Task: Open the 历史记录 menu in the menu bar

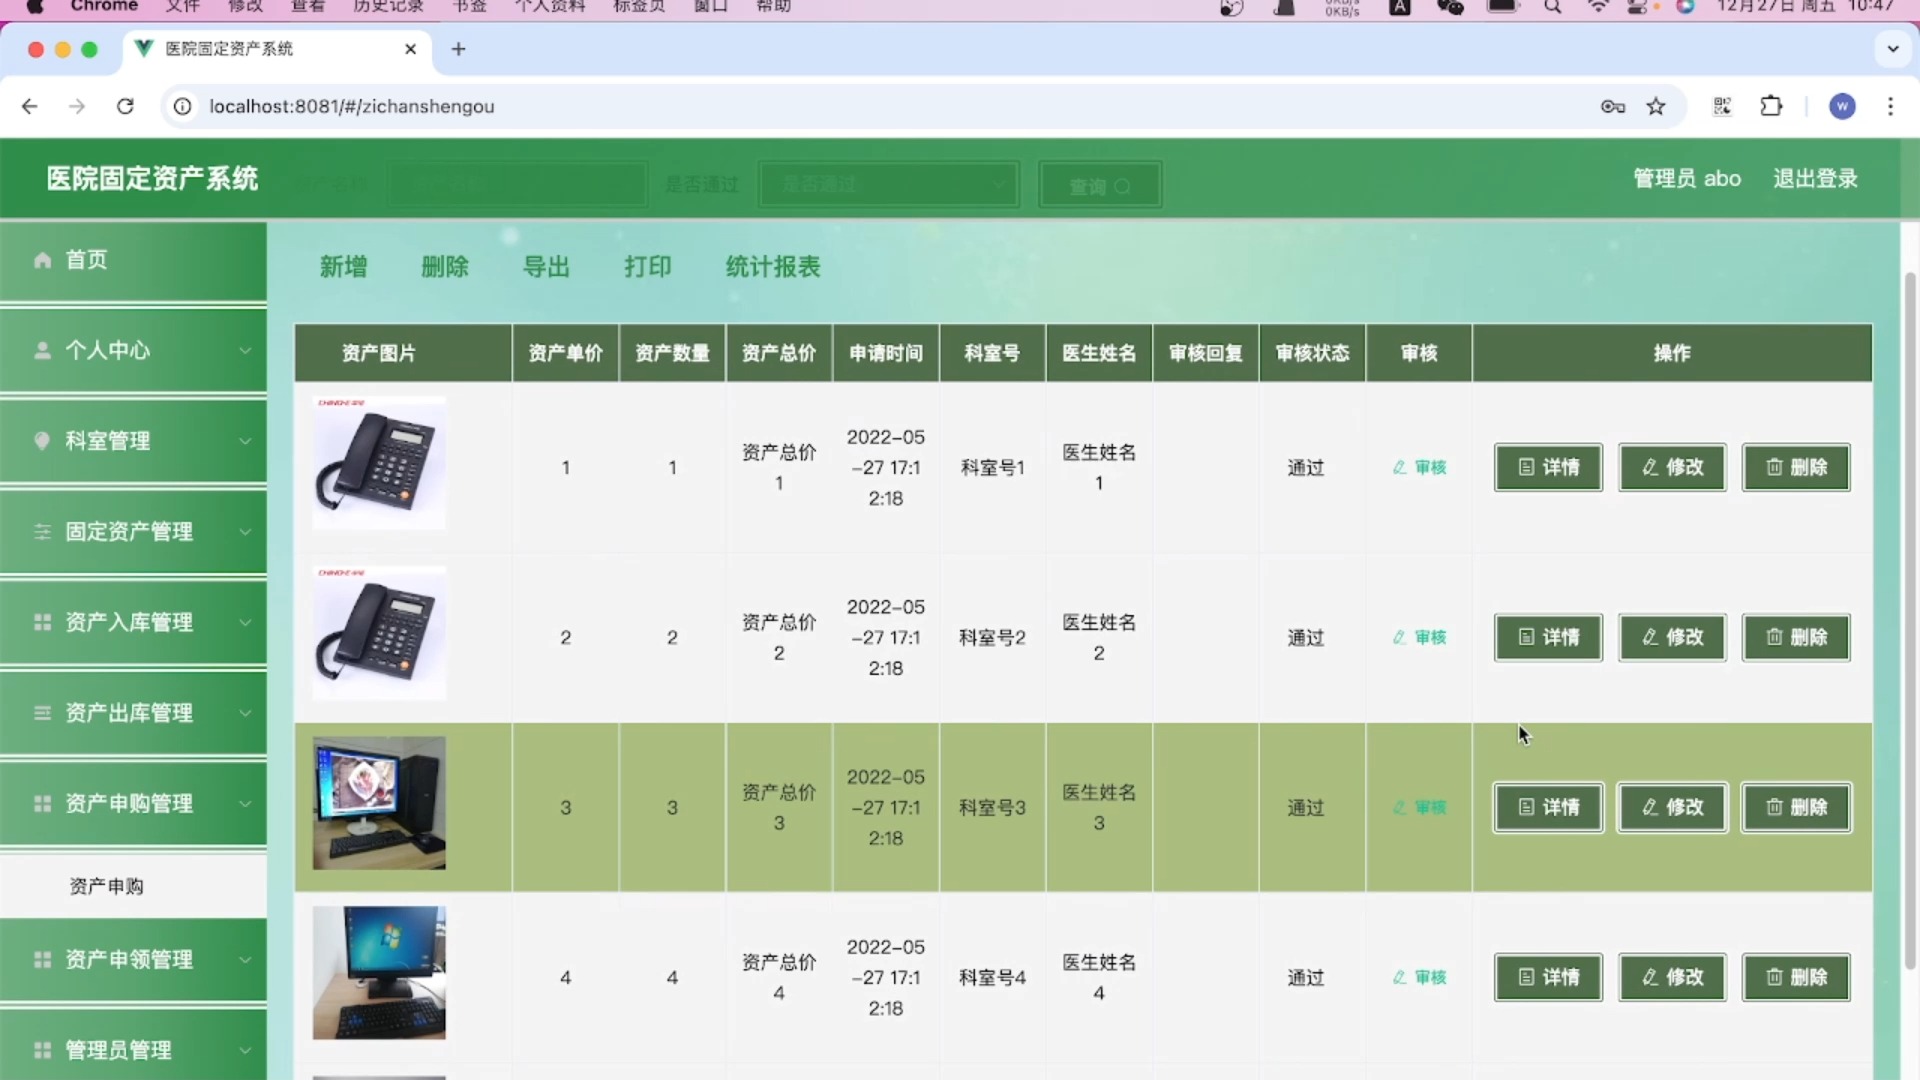Action: (388, 7)
